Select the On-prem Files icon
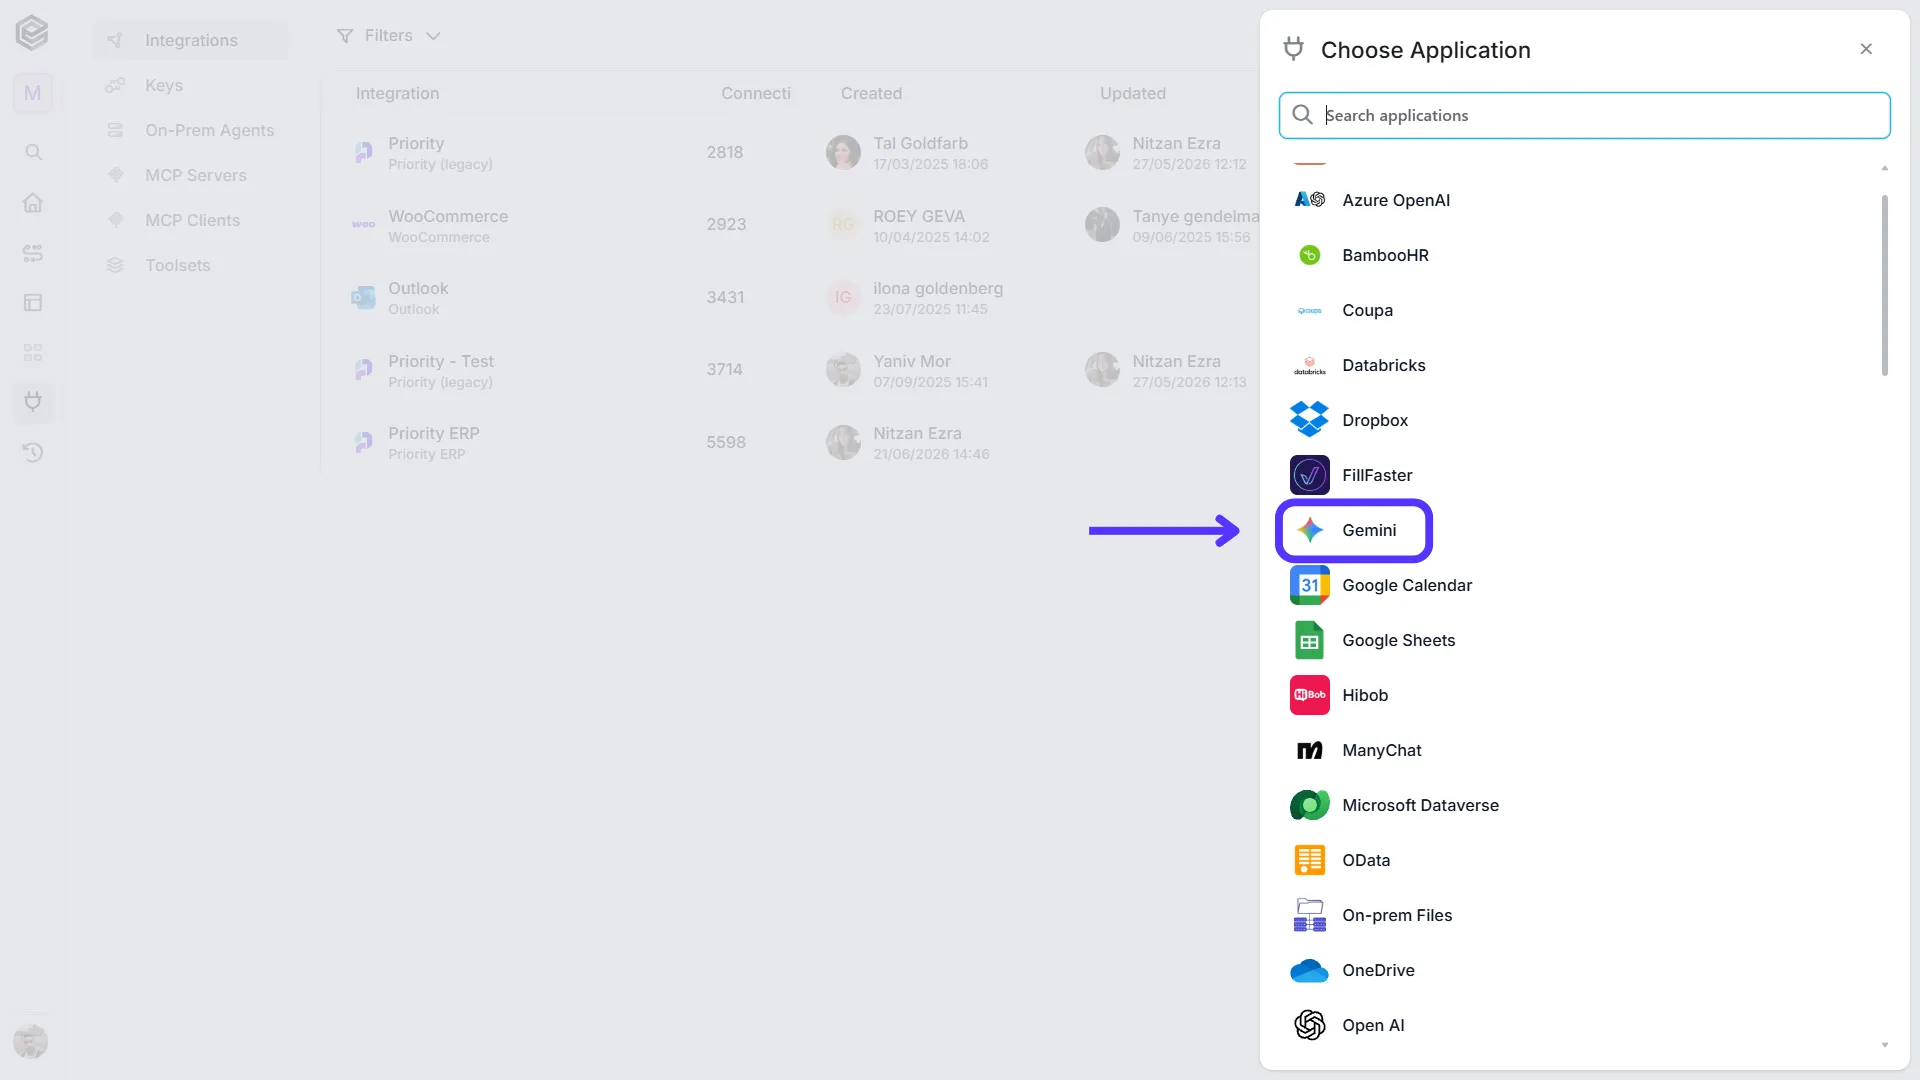The width and height of the screenshot is (1920, 1080). [x=1309, y=915]
